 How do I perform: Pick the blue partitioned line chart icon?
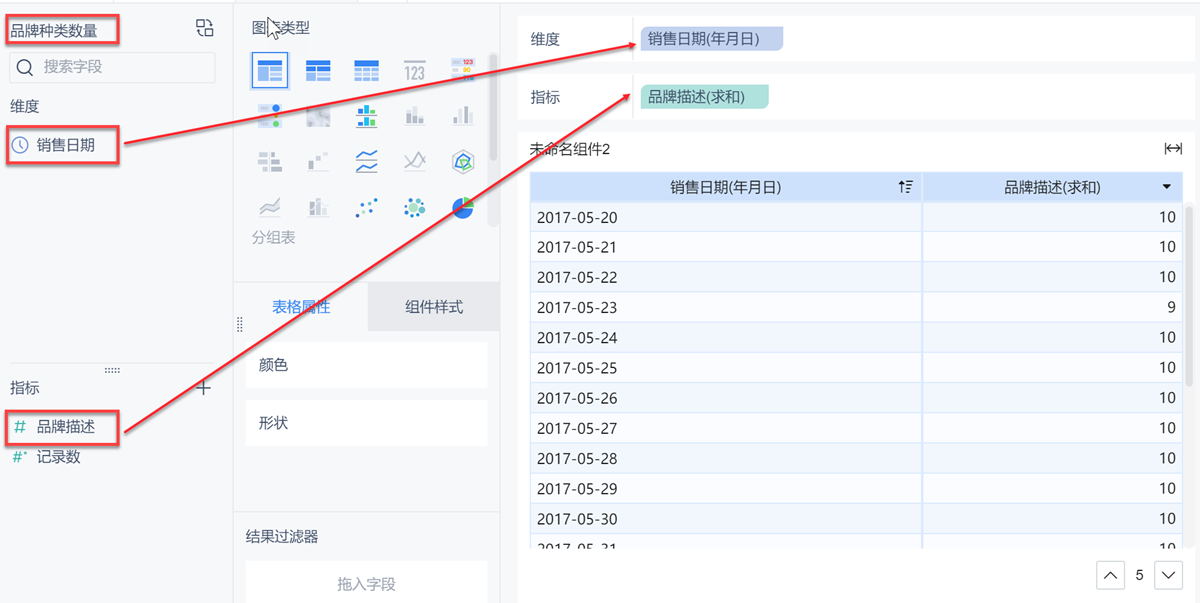coord(367,161)
